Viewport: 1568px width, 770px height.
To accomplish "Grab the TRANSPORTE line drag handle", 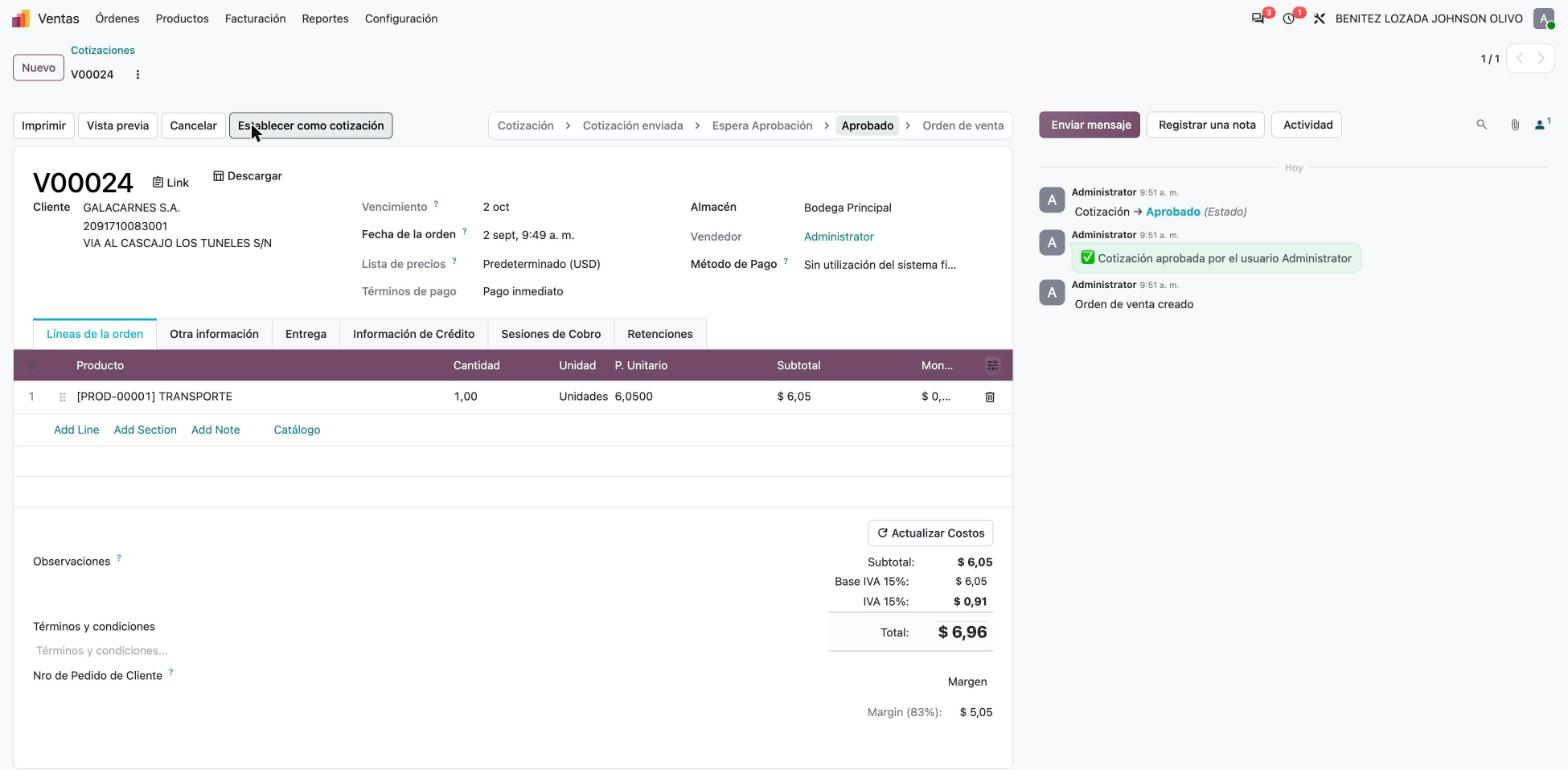I will [62, 397].
